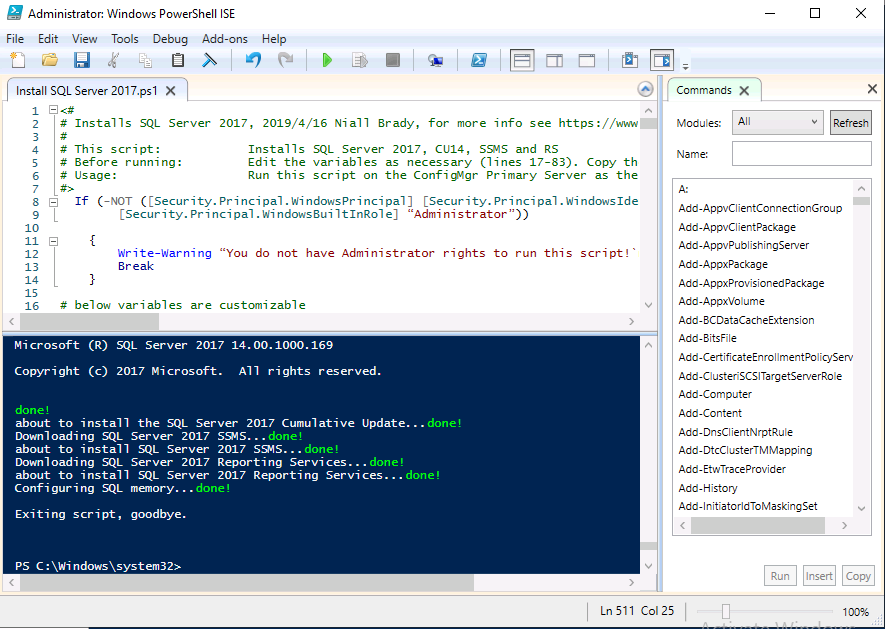
Task: Open the View menu
Action: tap(85, 39)
